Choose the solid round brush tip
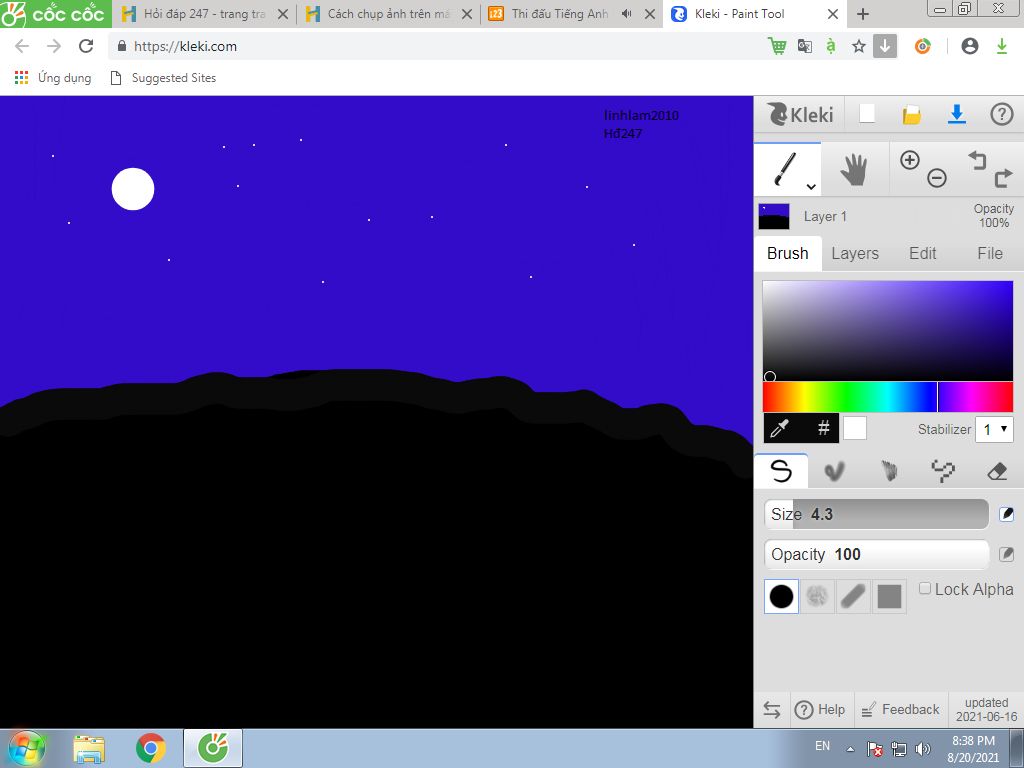 [x=781, y=596]
